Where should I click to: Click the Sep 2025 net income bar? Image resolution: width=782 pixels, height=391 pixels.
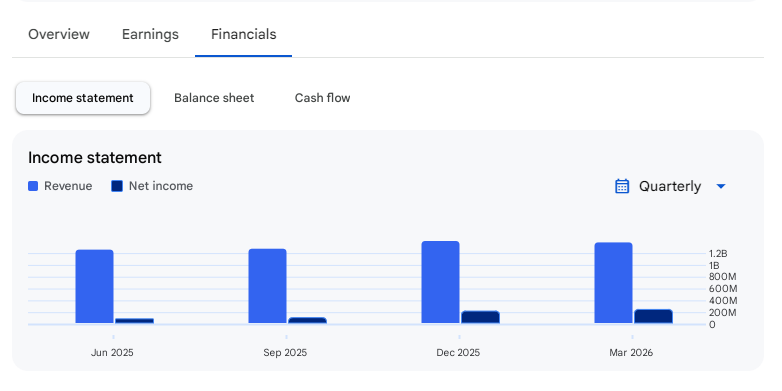(x=308, y=321)
